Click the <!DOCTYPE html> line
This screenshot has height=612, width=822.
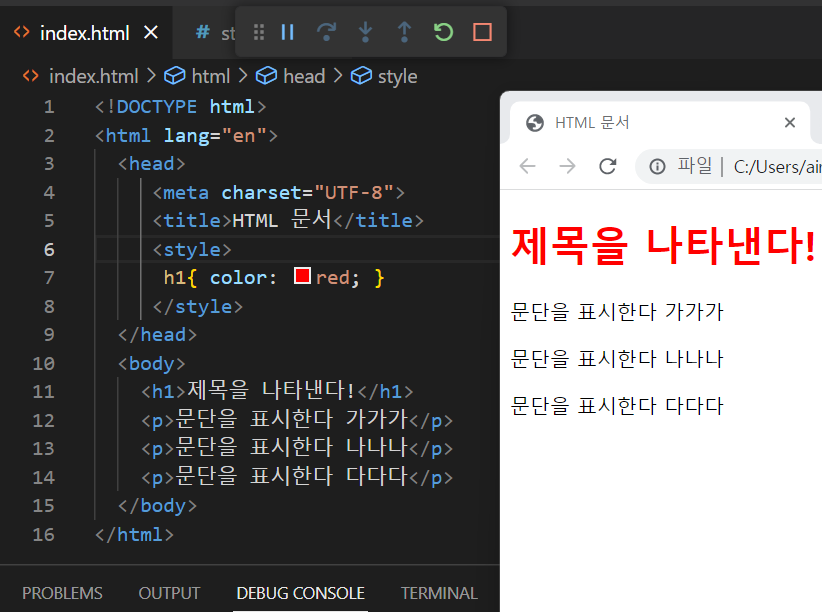(x=180, y=107)
